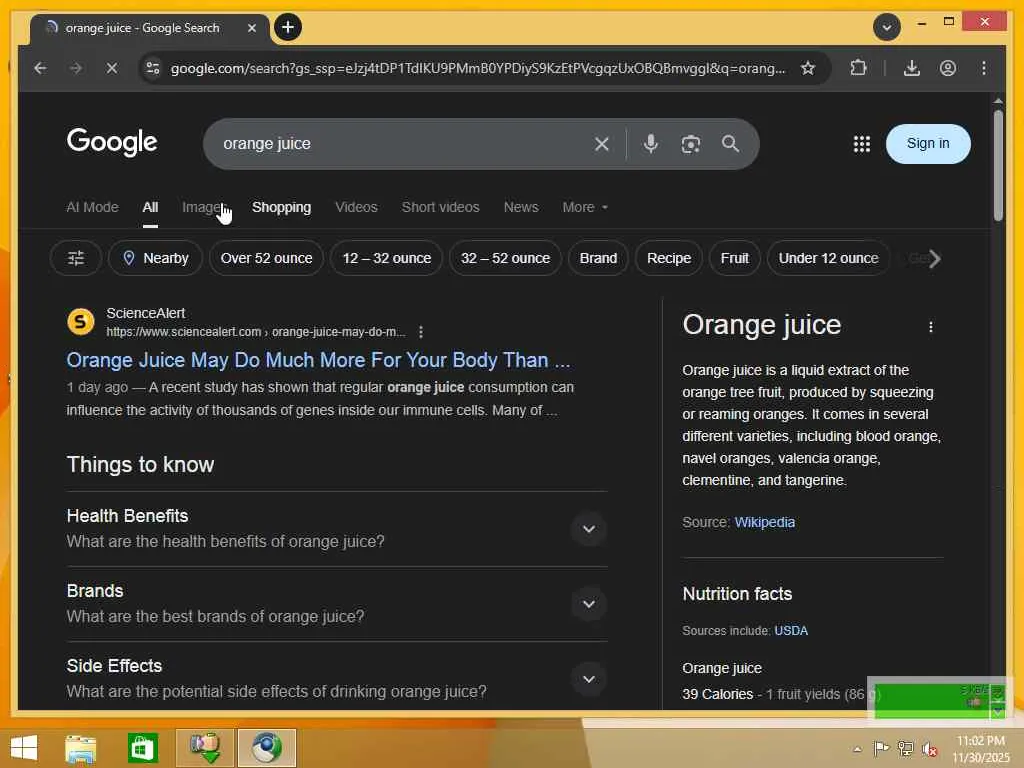Clear the search box text
Viewport: 1024px width, 768px height.
tap(601, 144)
